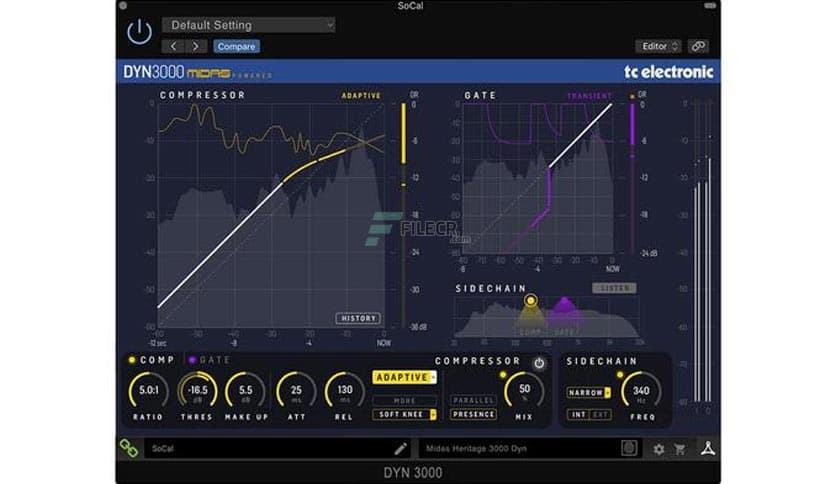Image resolution: width=836 pixels, height=484 pixels.
Task: Toggle the yellow dot beside the MIX knob
Action: [x=502, y=375]
